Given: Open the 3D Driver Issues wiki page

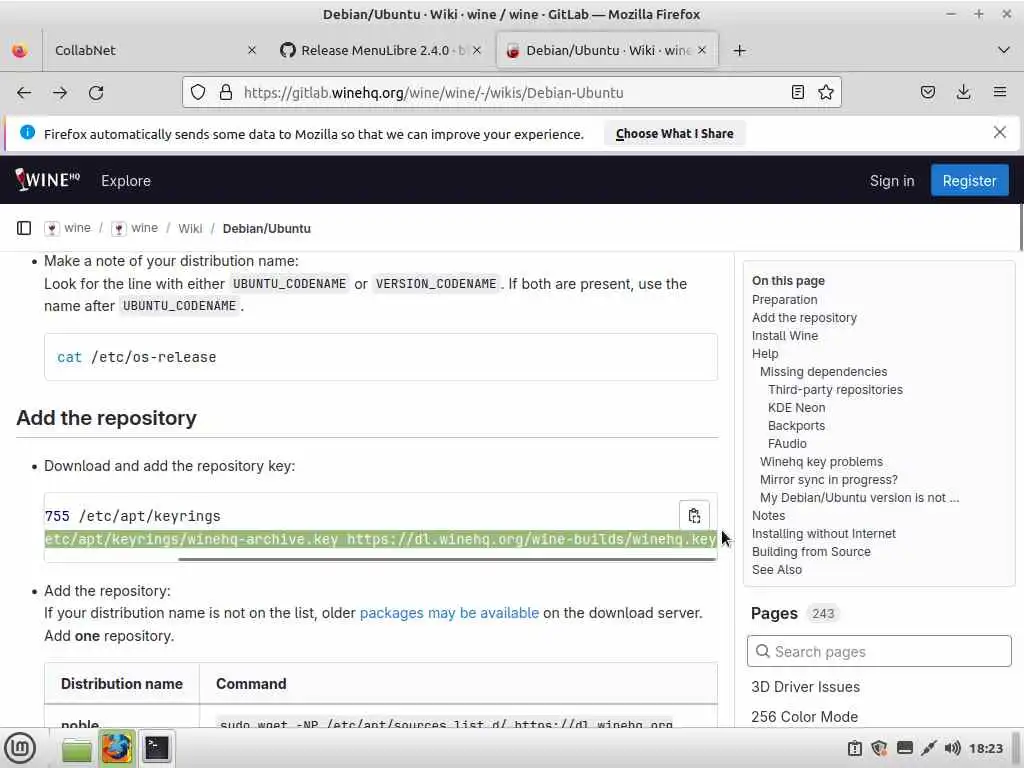Looking at the screenshot, I should [x=805, y=687].
